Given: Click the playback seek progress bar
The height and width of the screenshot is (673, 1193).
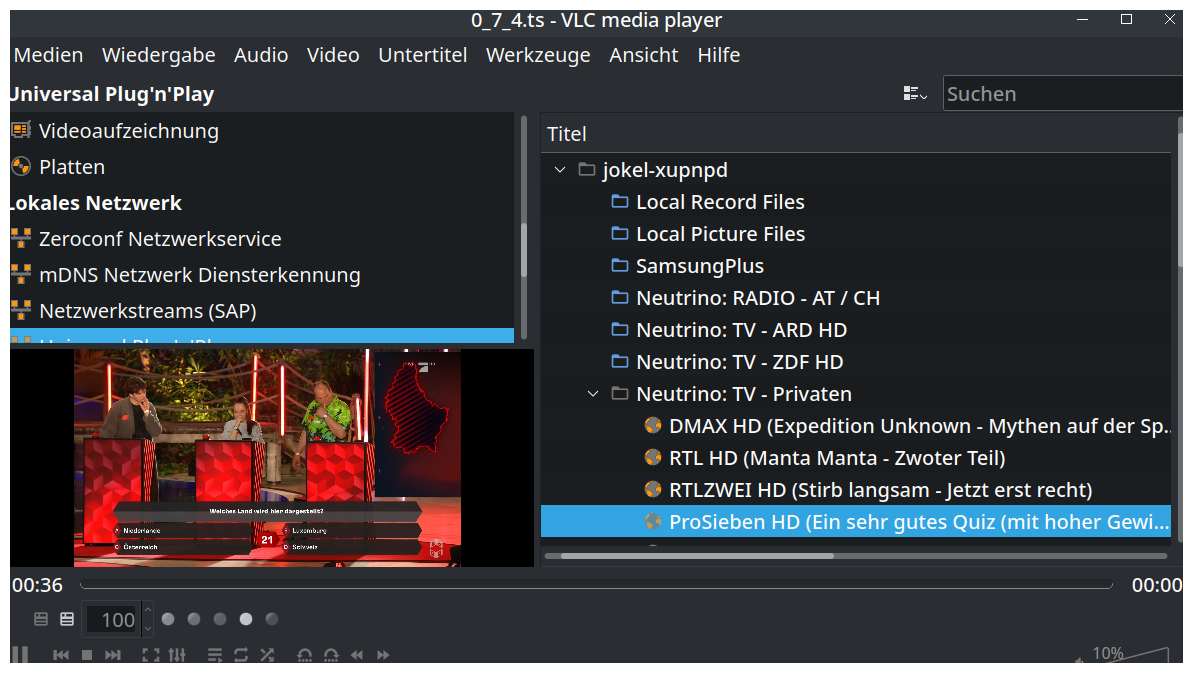Looking at the screenshot, I should (595, 585).
